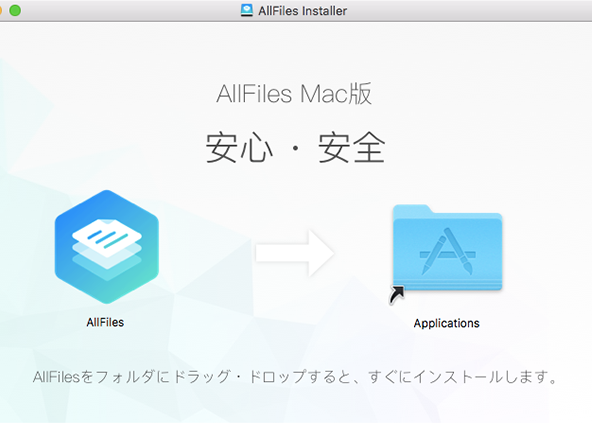The width and height of the screenshot is (592, 438).
Task: Click the disk icon beside AllFiles Installer title
Action: point(247,10)
